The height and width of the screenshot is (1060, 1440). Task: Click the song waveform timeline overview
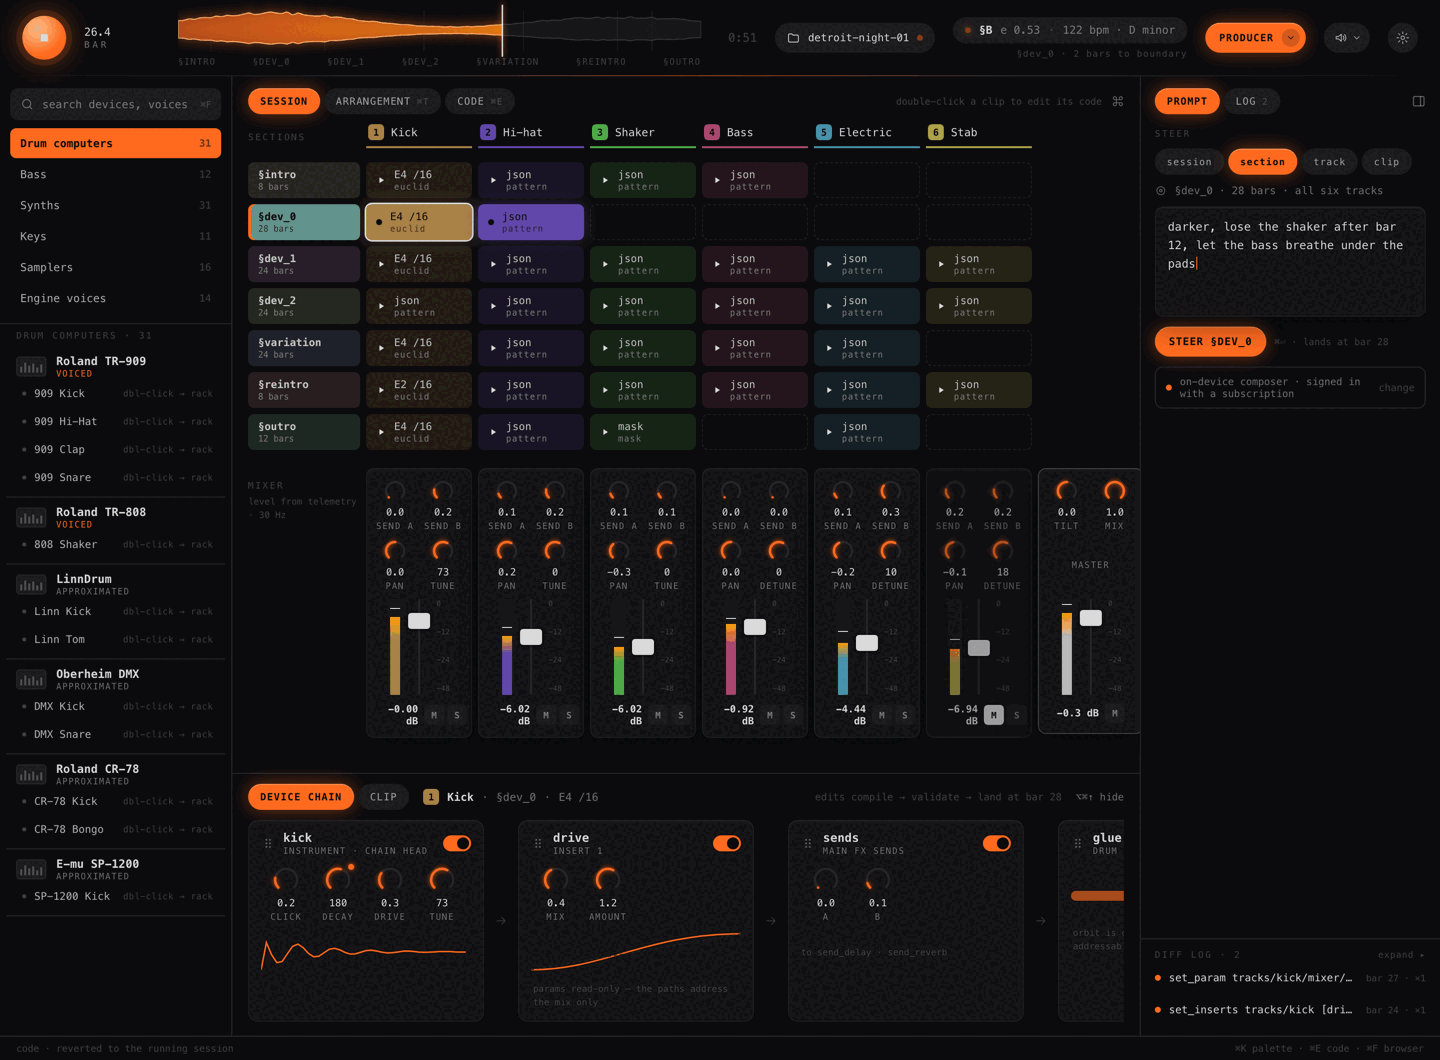(x=441, y=30)
